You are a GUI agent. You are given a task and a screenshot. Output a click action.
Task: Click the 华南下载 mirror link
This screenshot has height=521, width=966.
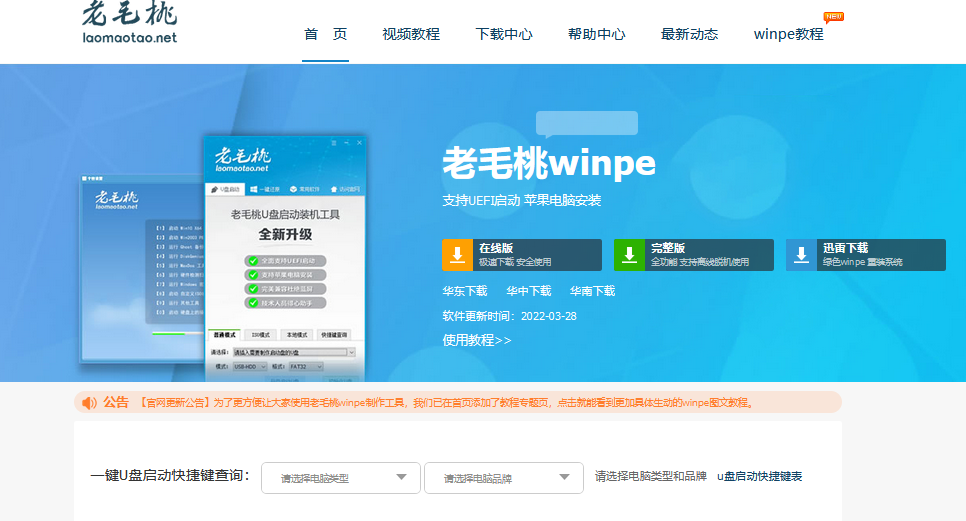[592, 291]
